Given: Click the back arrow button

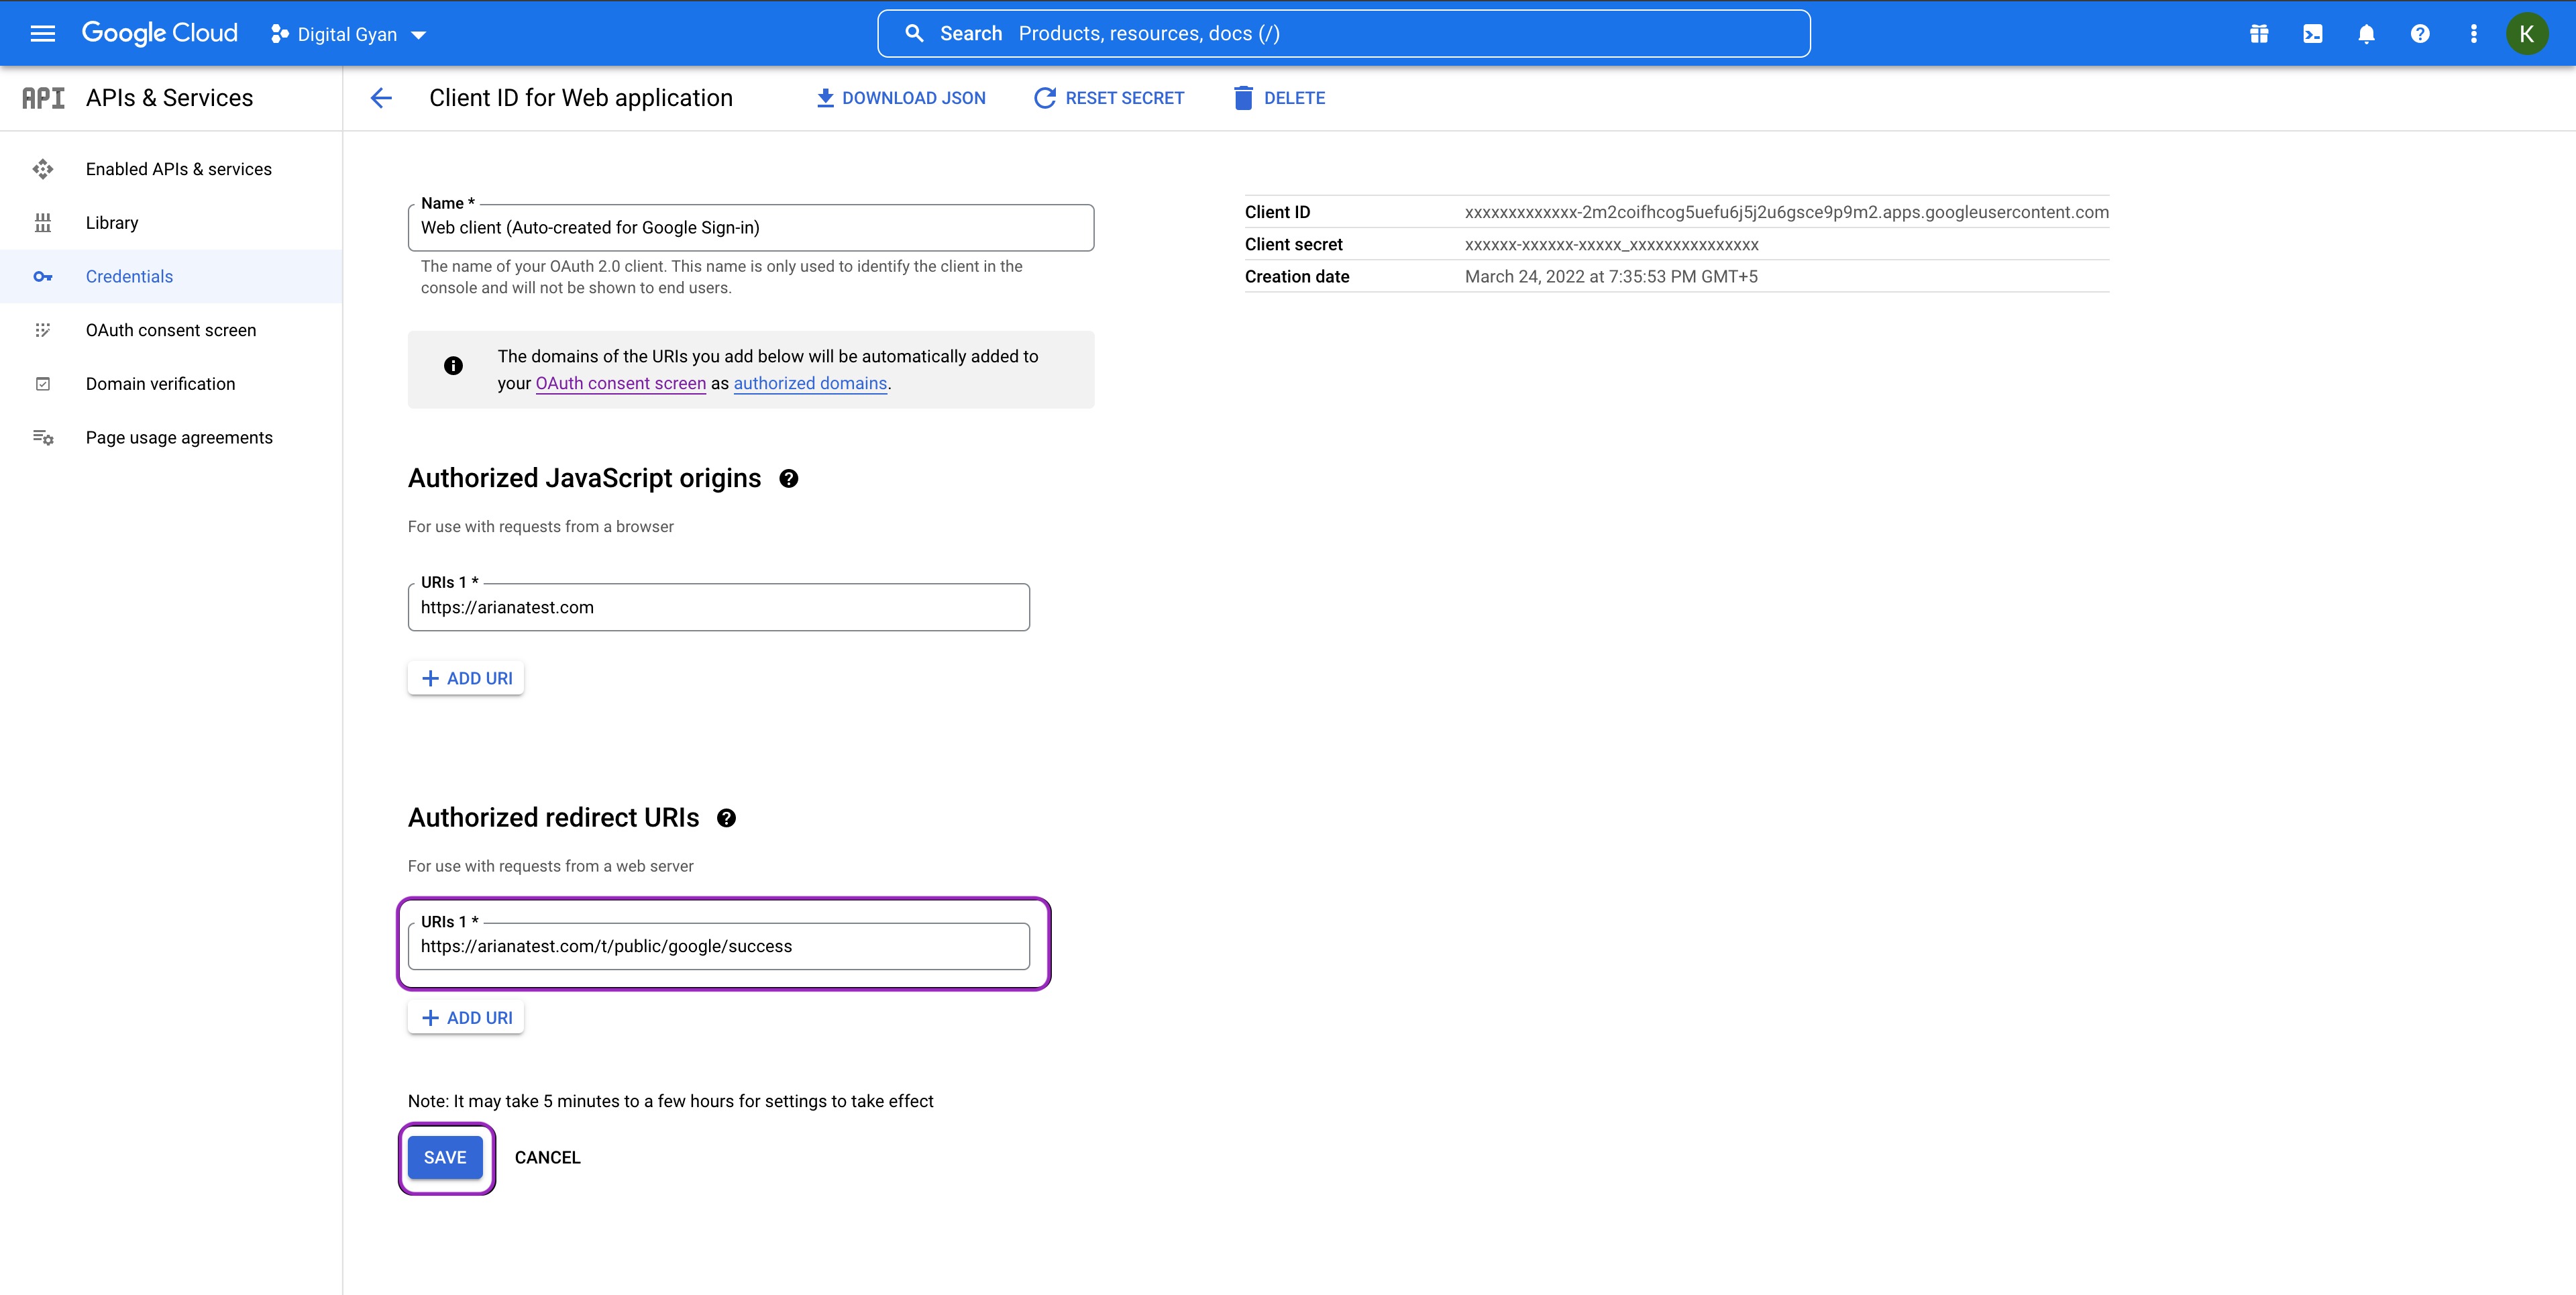Looking at the screenshot, I should point(381,98).
